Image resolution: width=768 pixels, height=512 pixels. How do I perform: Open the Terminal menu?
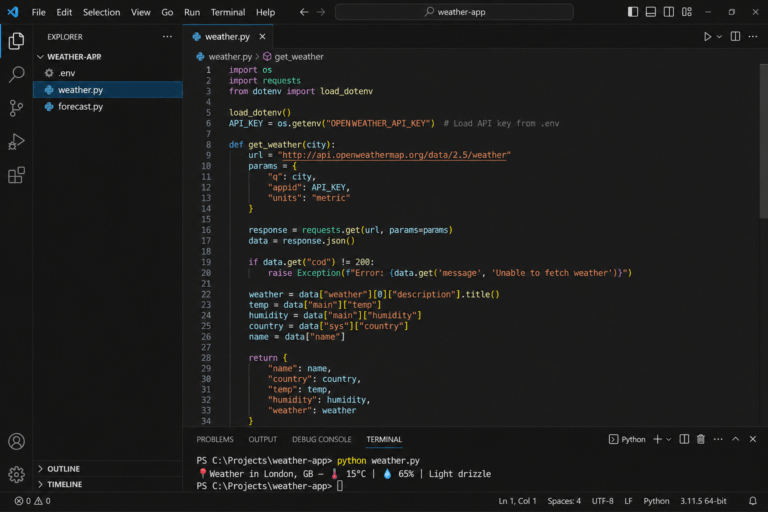coord(228,12)
